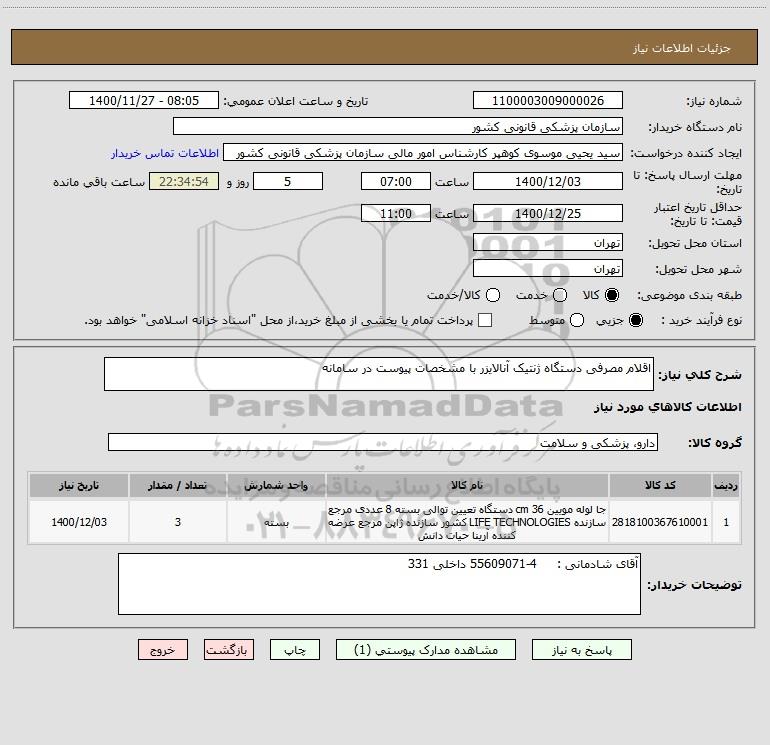Open مشاهده مدارک پیوستی (1) attachments
Screen dimensions: 770x745
click(426, 650)
